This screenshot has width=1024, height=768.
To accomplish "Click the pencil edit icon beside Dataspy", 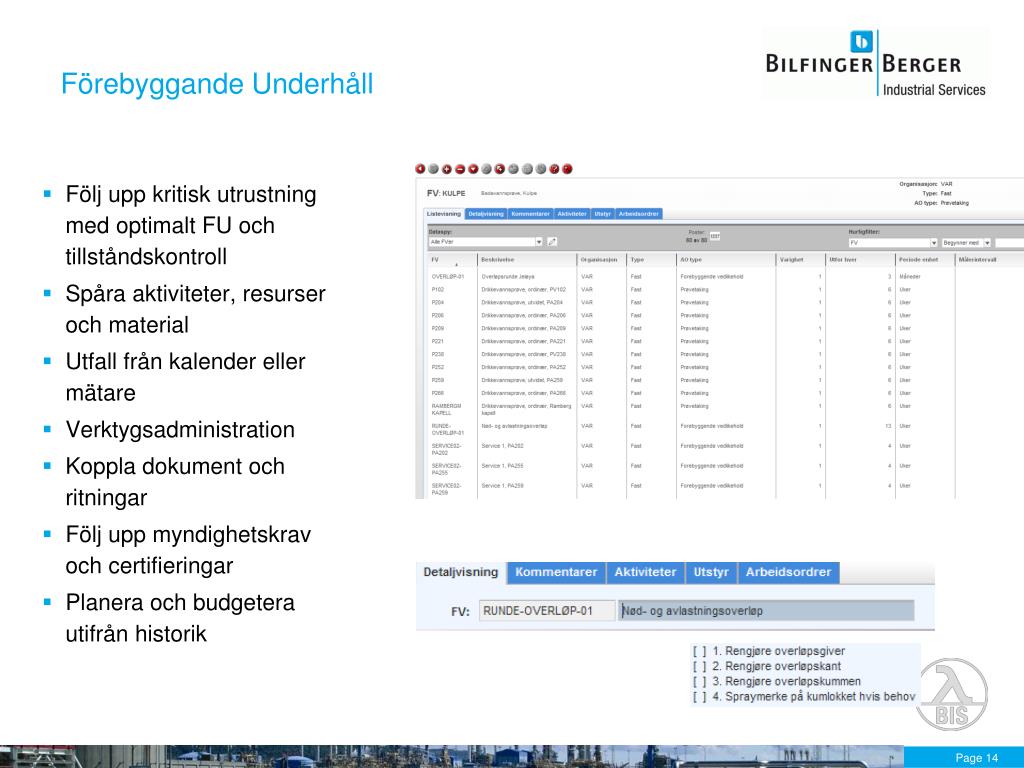I will 552,242.
